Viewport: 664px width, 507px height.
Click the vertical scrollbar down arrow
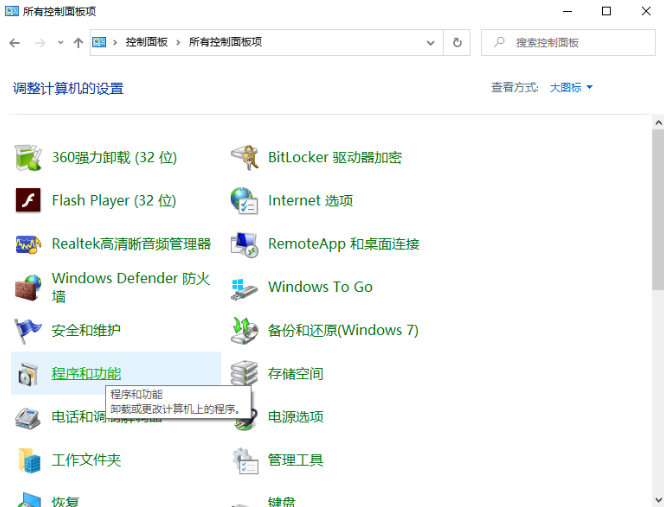(x=656, y=499)
